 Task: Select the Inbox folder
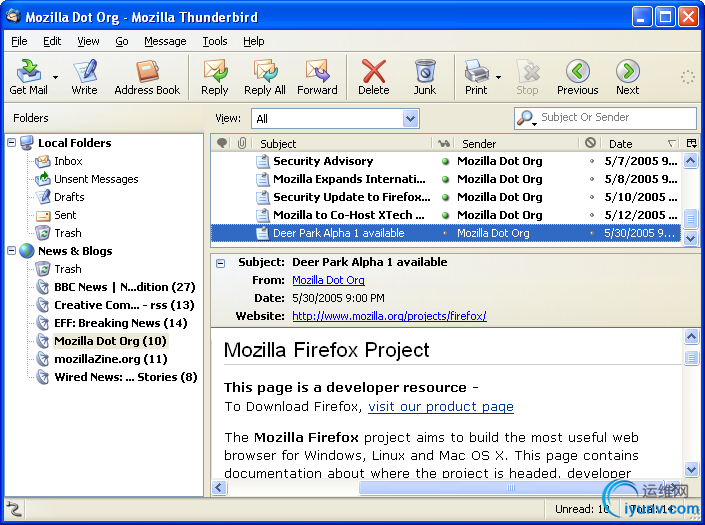coord(67,161)
